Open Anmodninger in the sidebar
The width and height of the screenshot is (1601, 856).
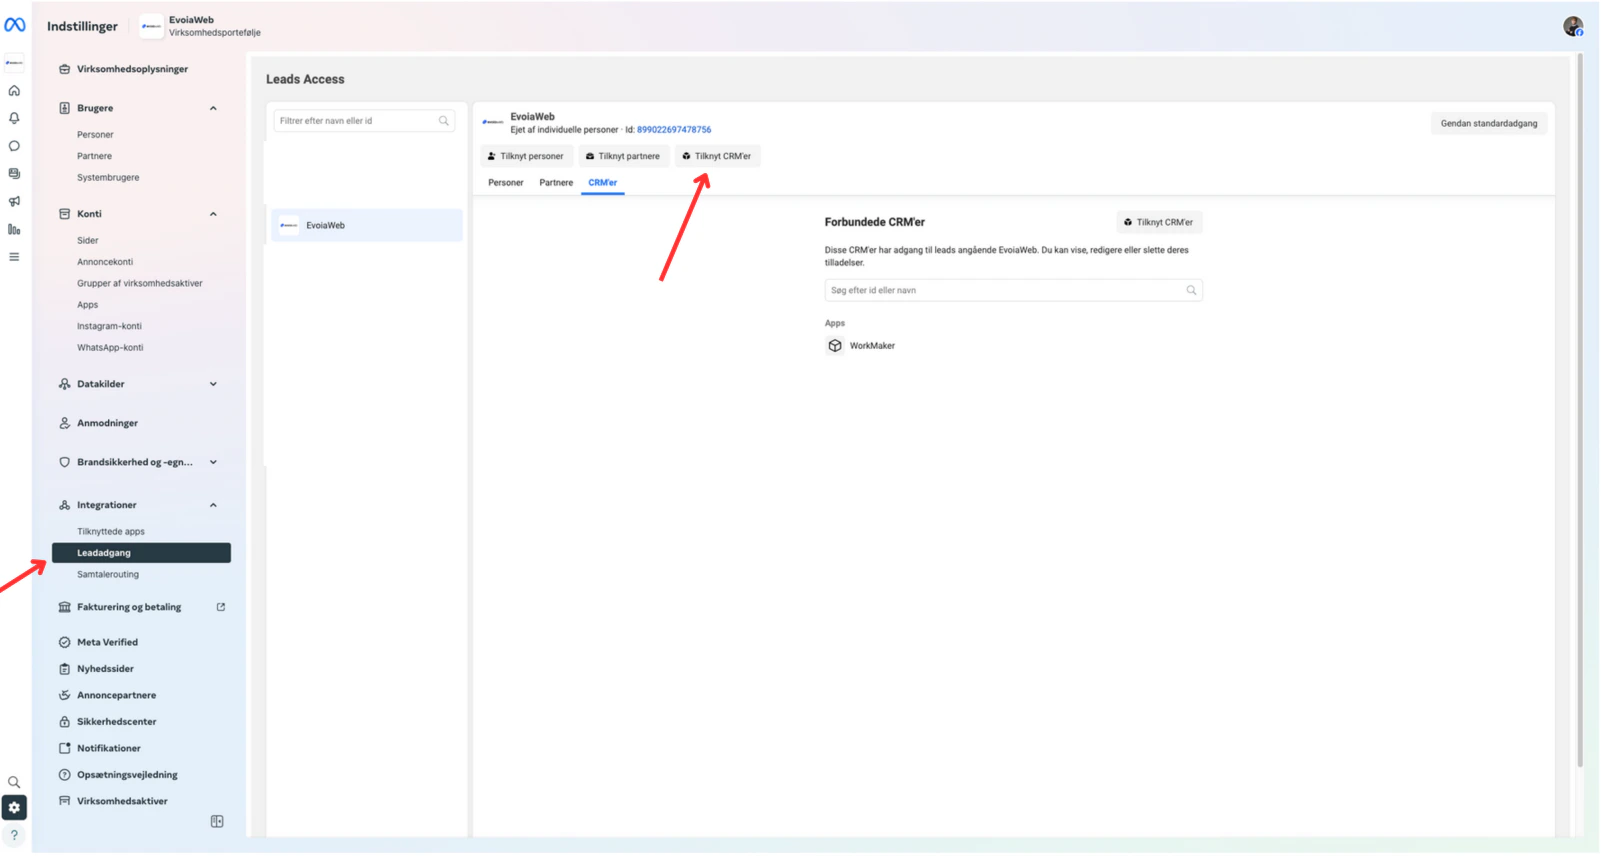click(107, 423)
